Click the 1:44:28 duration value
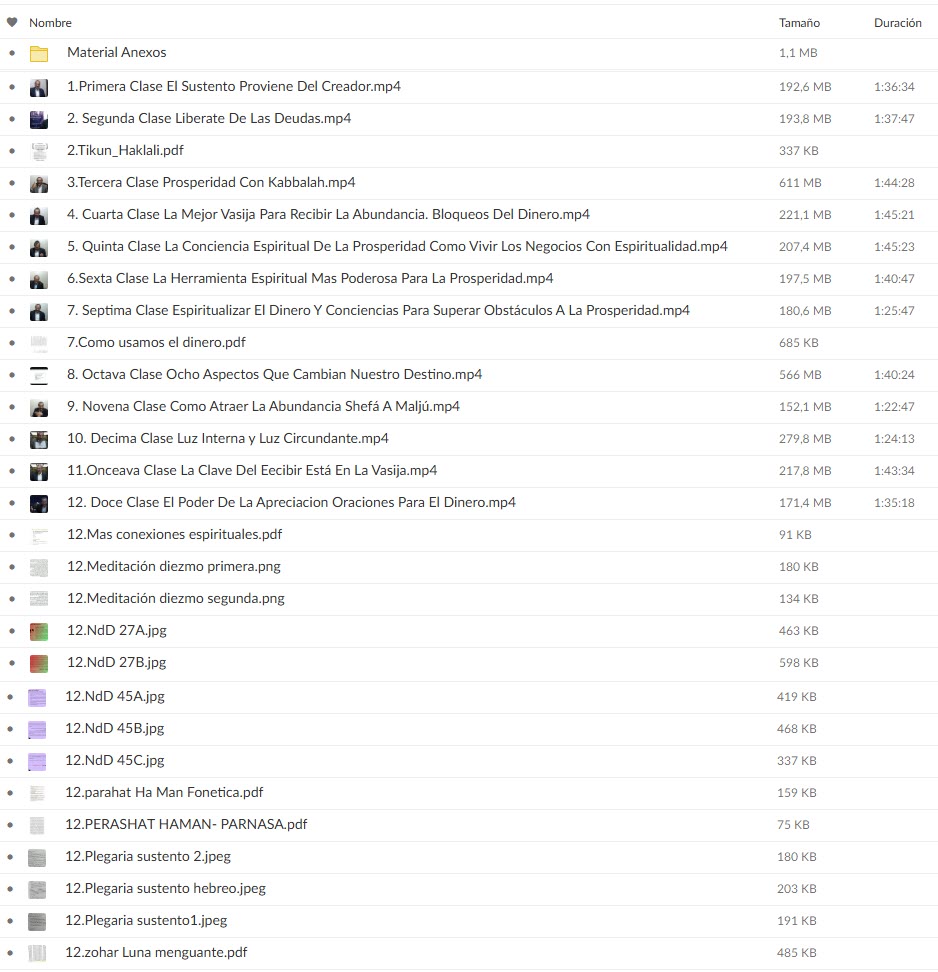The image size is (938, 972). click(x=894, y=183)
